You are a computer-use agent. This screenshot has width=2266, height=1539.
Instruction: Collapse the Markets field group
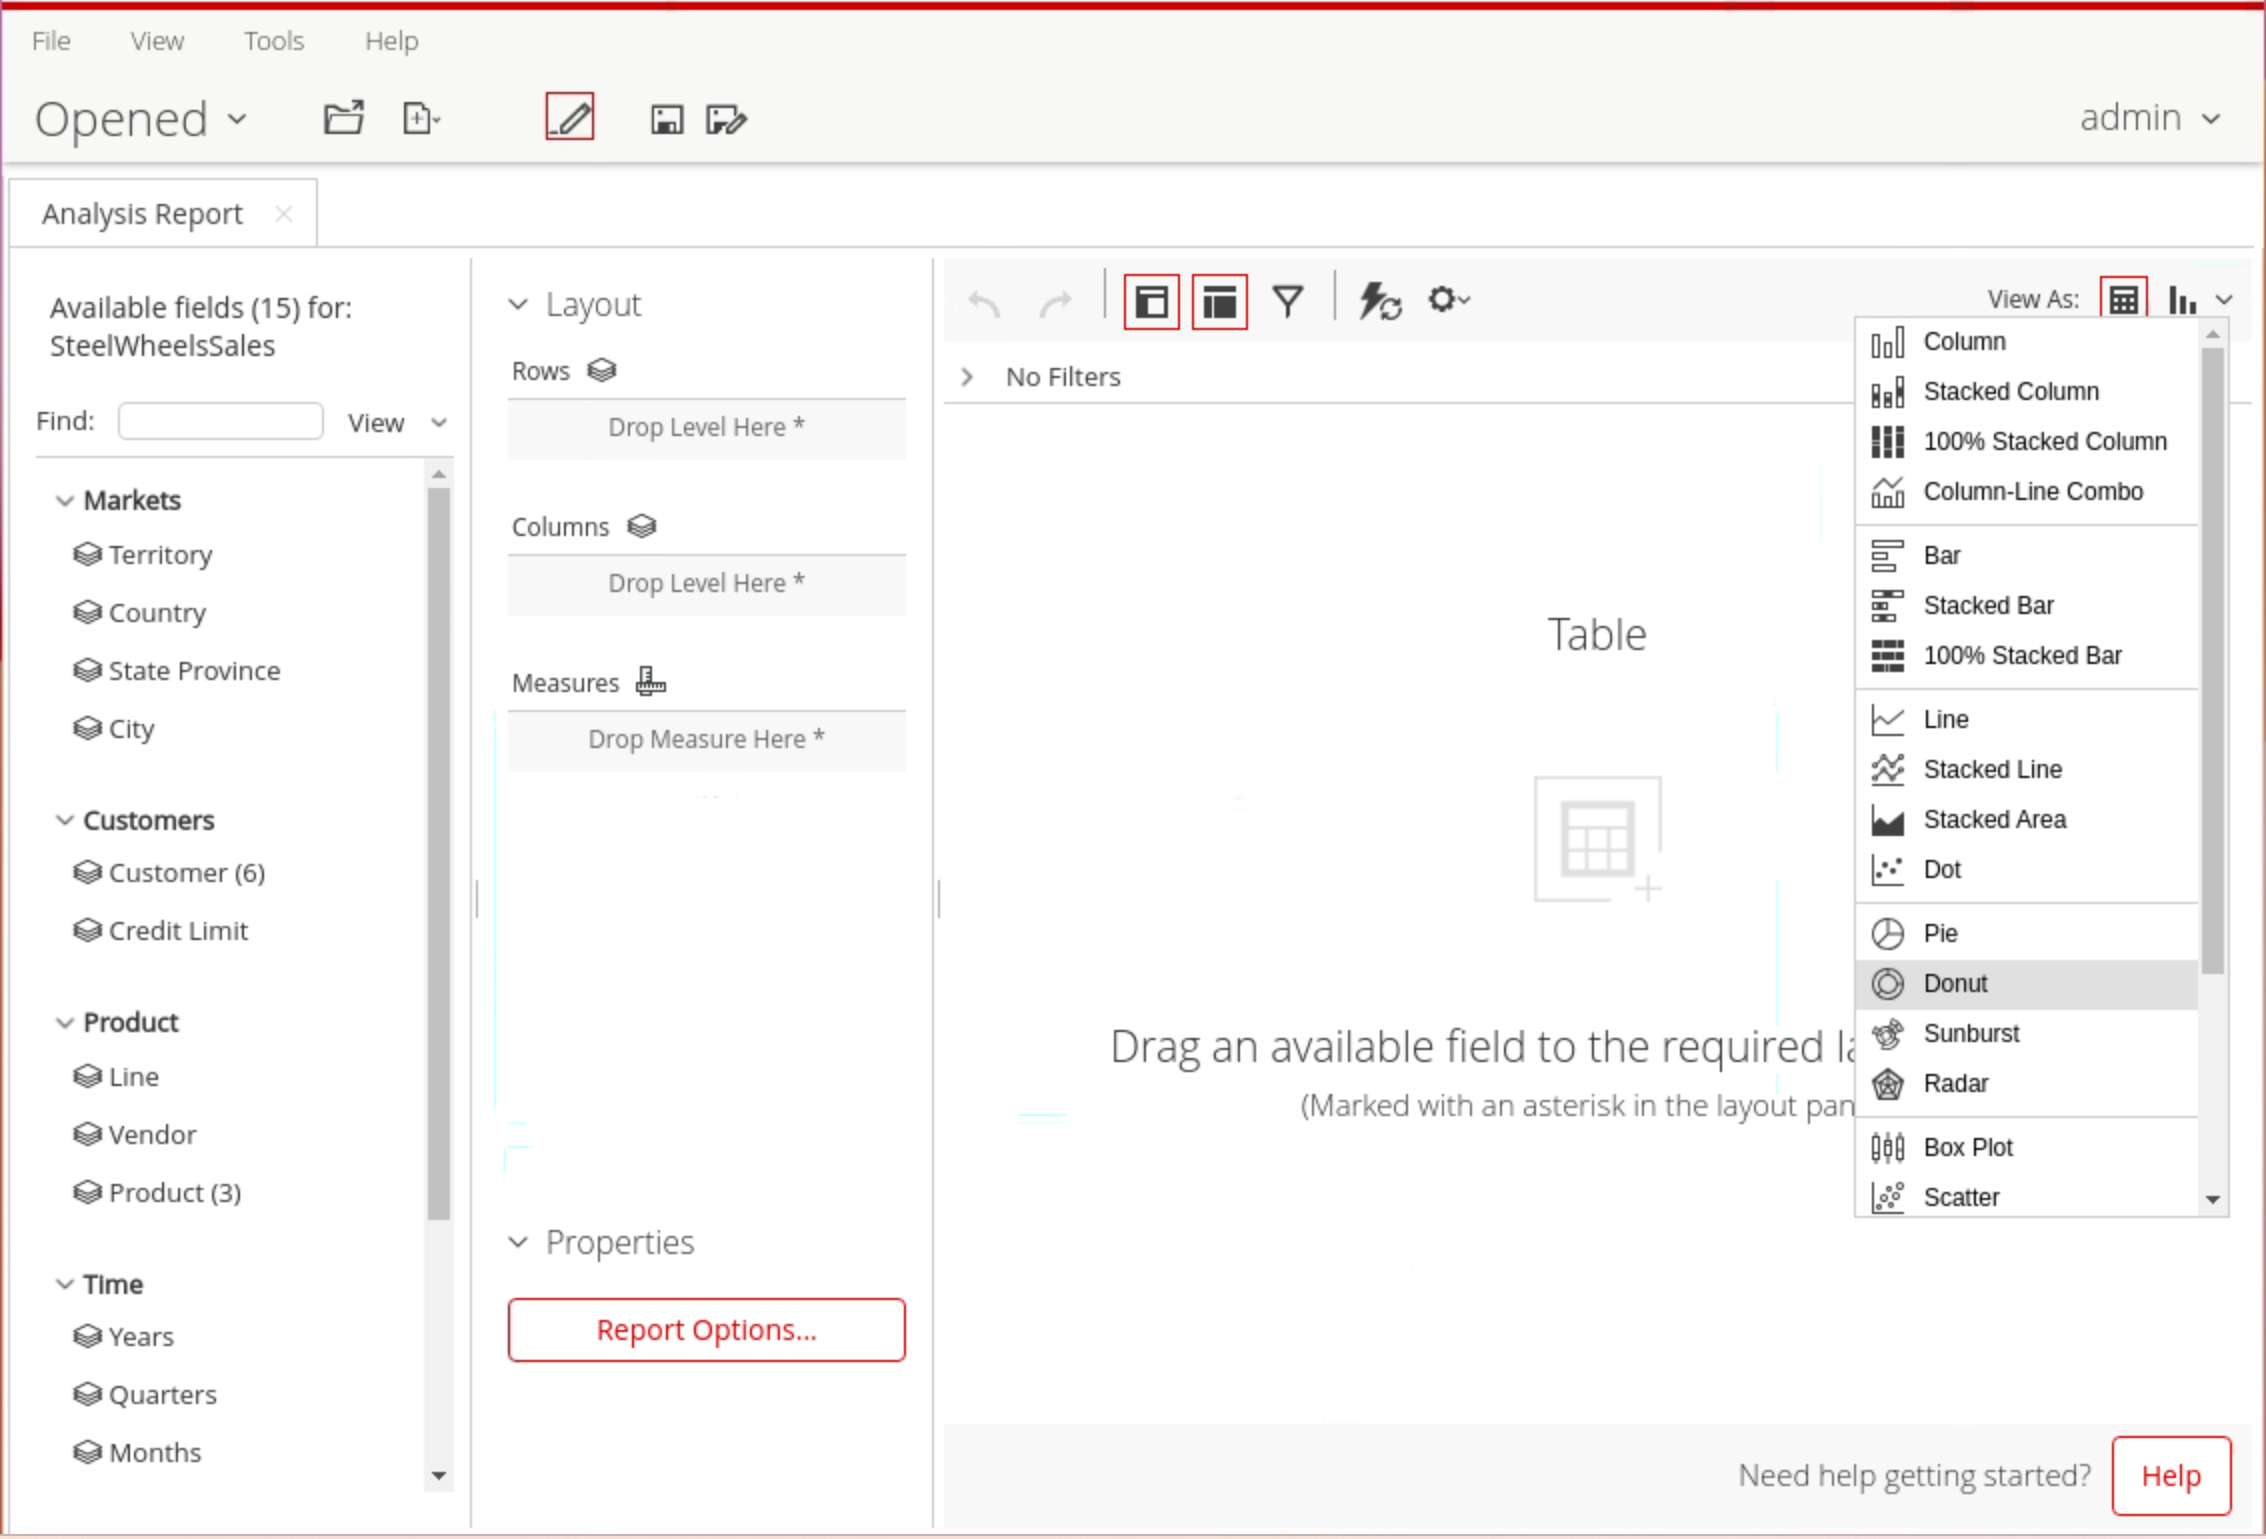(x=65, y=500)
